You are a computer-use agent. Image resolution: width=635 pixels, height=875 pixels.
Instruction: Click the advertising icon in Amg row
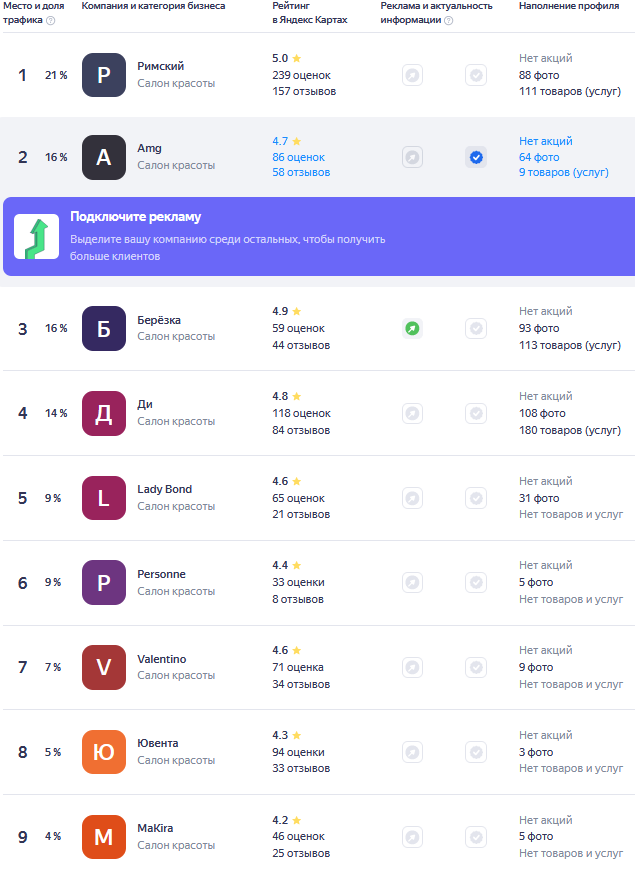click(x=412, y=157)
